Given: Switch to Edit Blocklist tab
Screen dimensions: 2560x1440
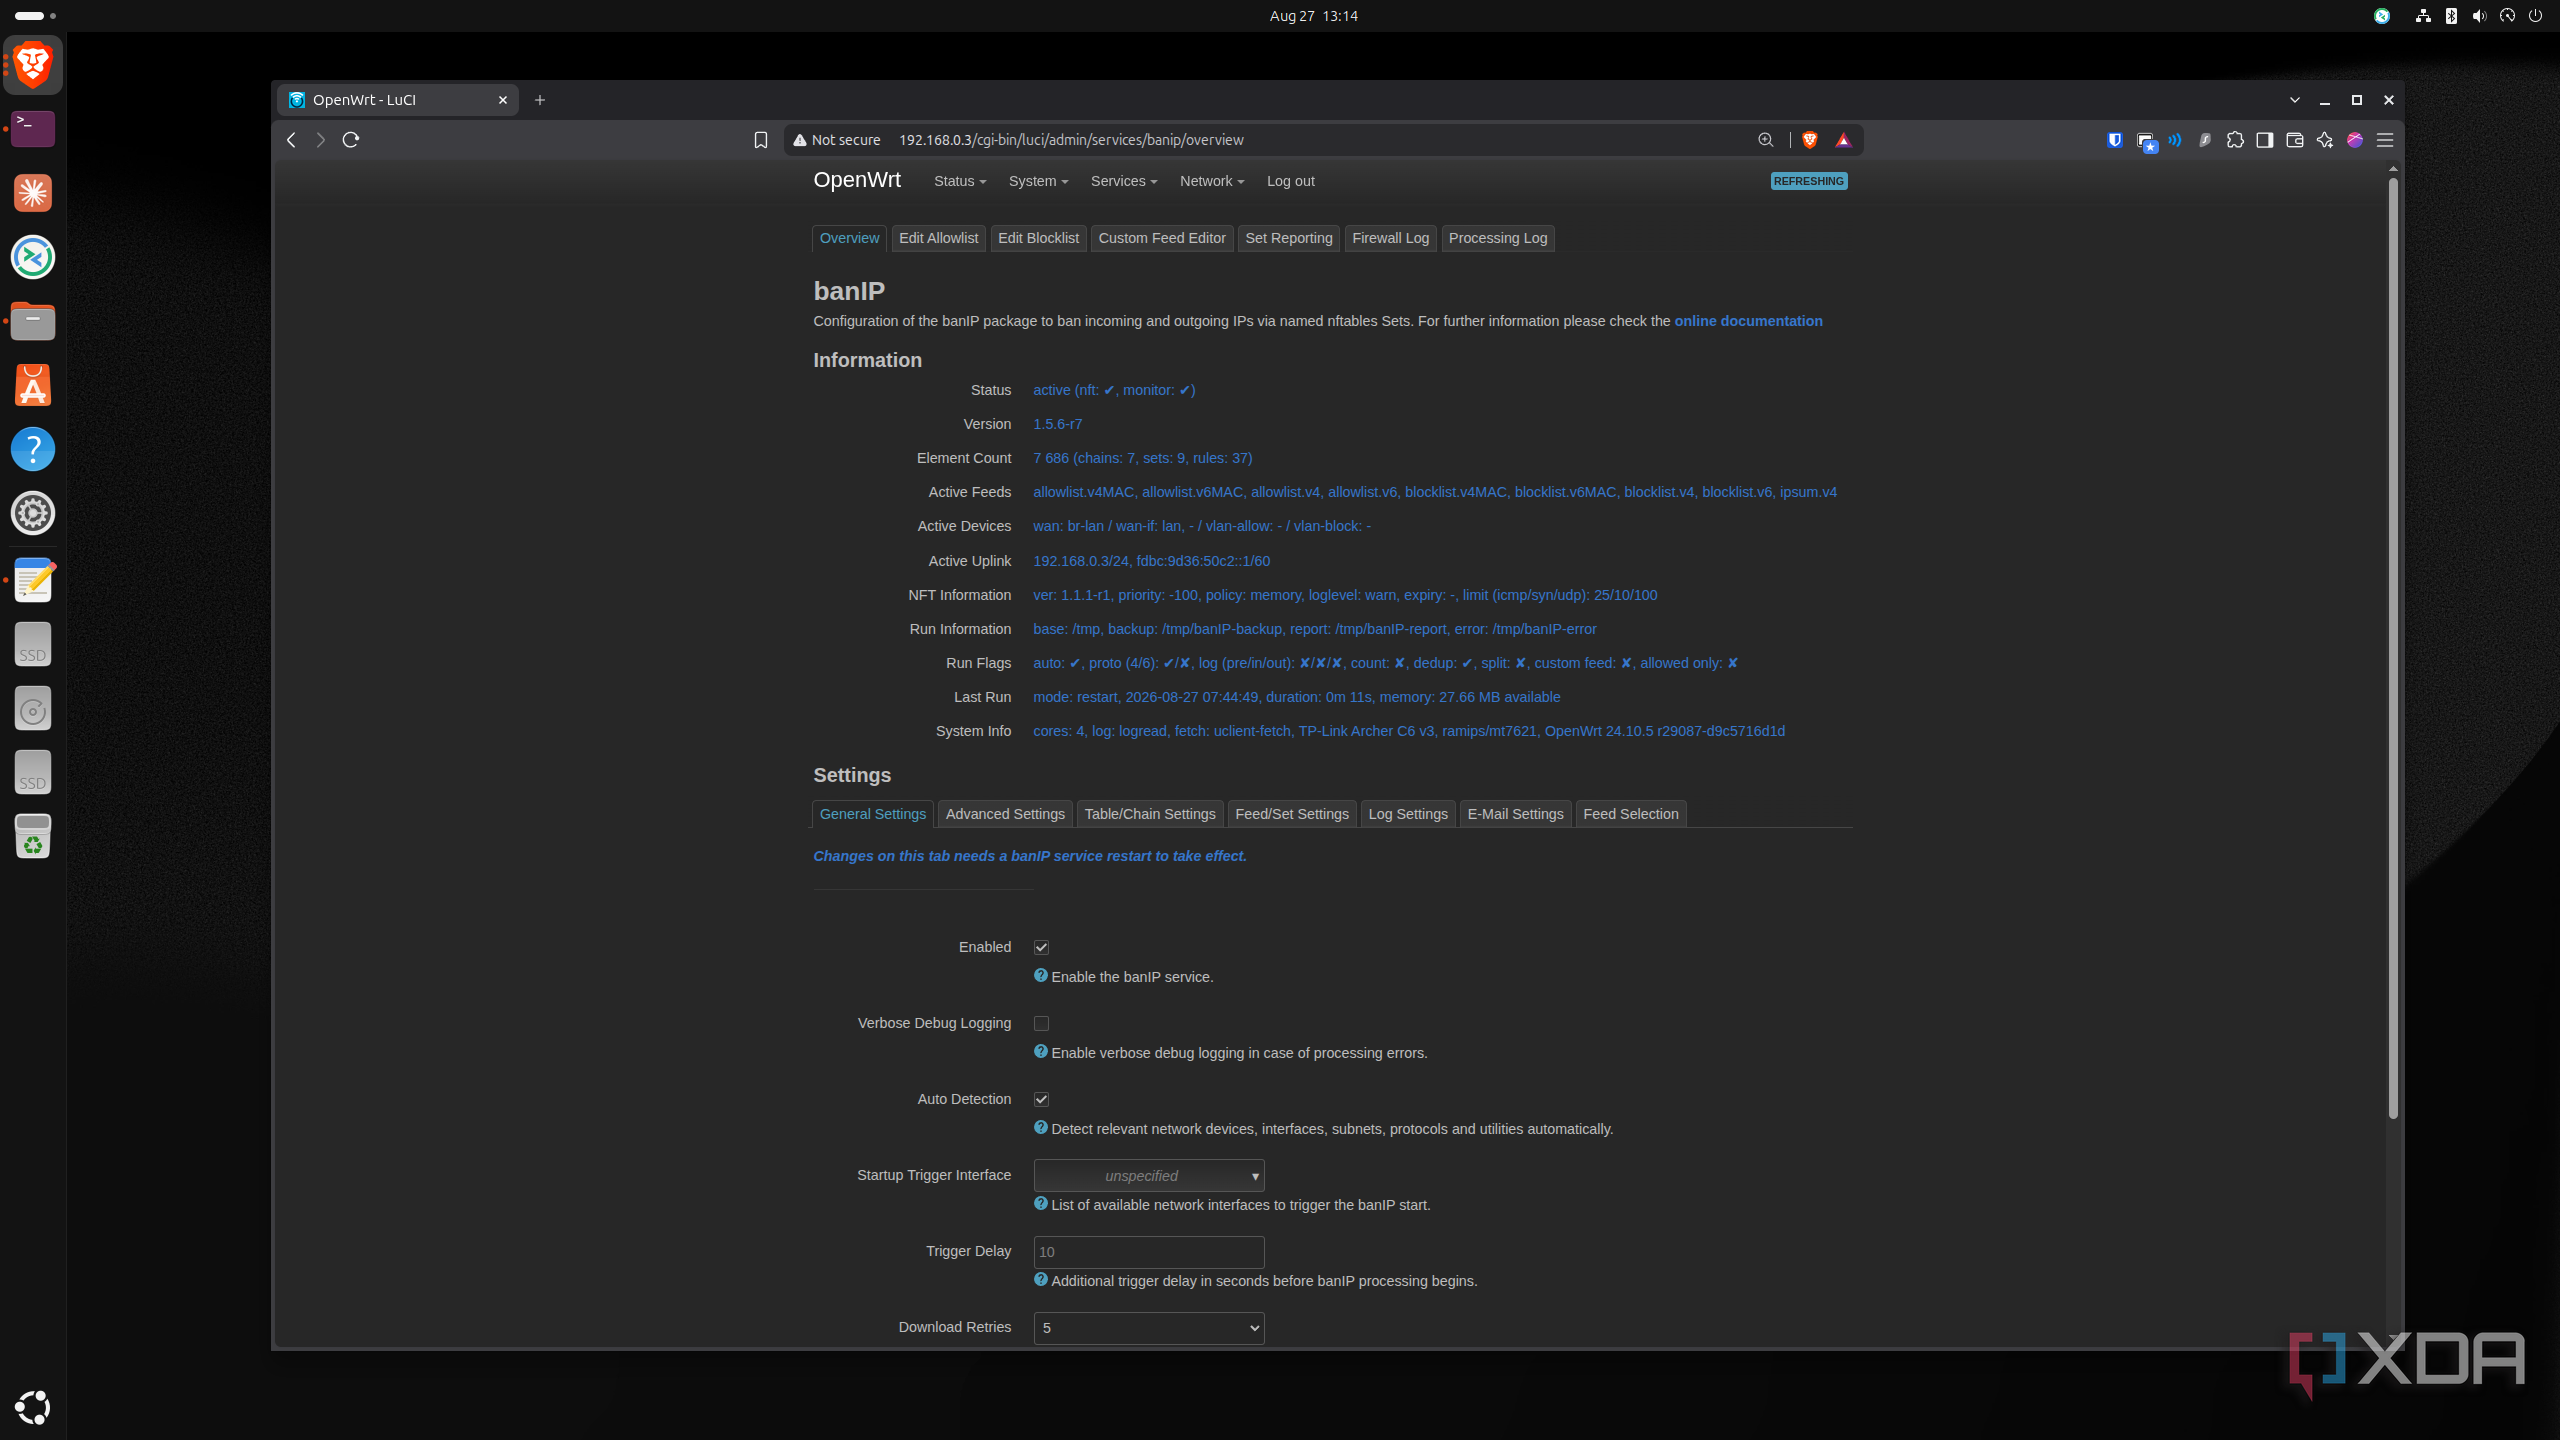Looking at the screenshot, I should point(1038,238).
